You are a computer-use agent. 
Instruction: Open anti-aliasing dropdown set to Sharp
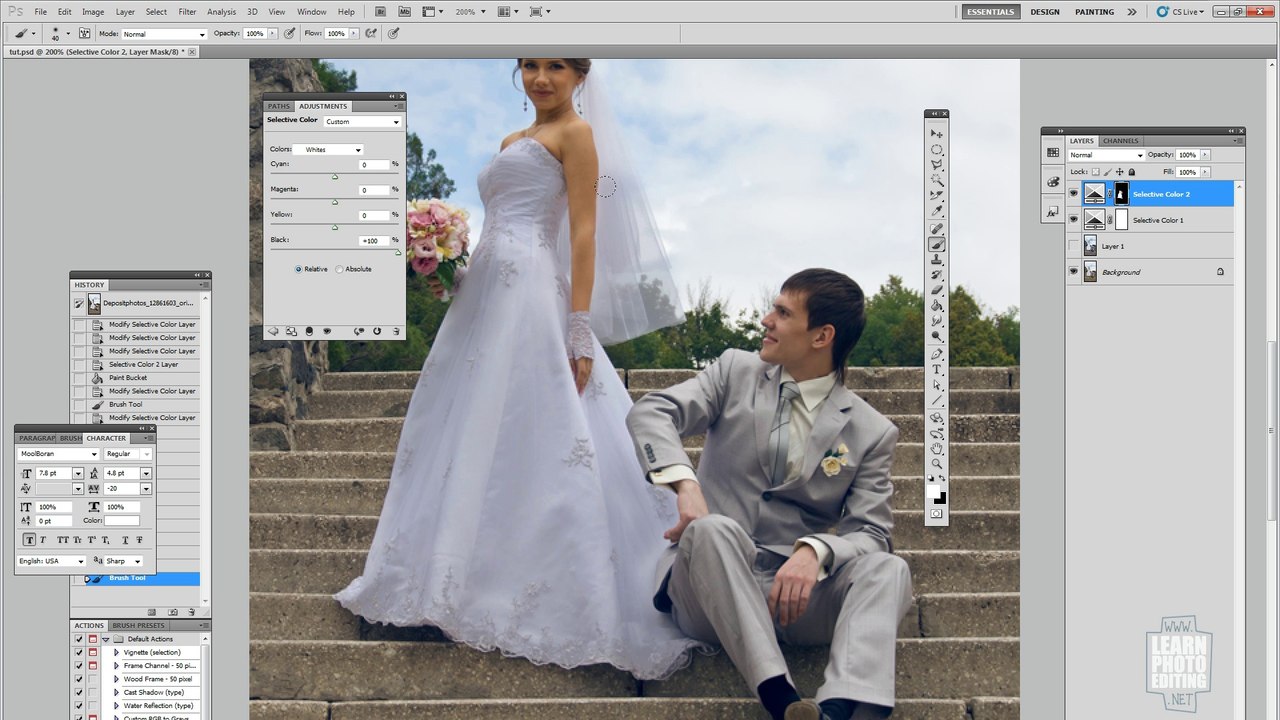123,561
